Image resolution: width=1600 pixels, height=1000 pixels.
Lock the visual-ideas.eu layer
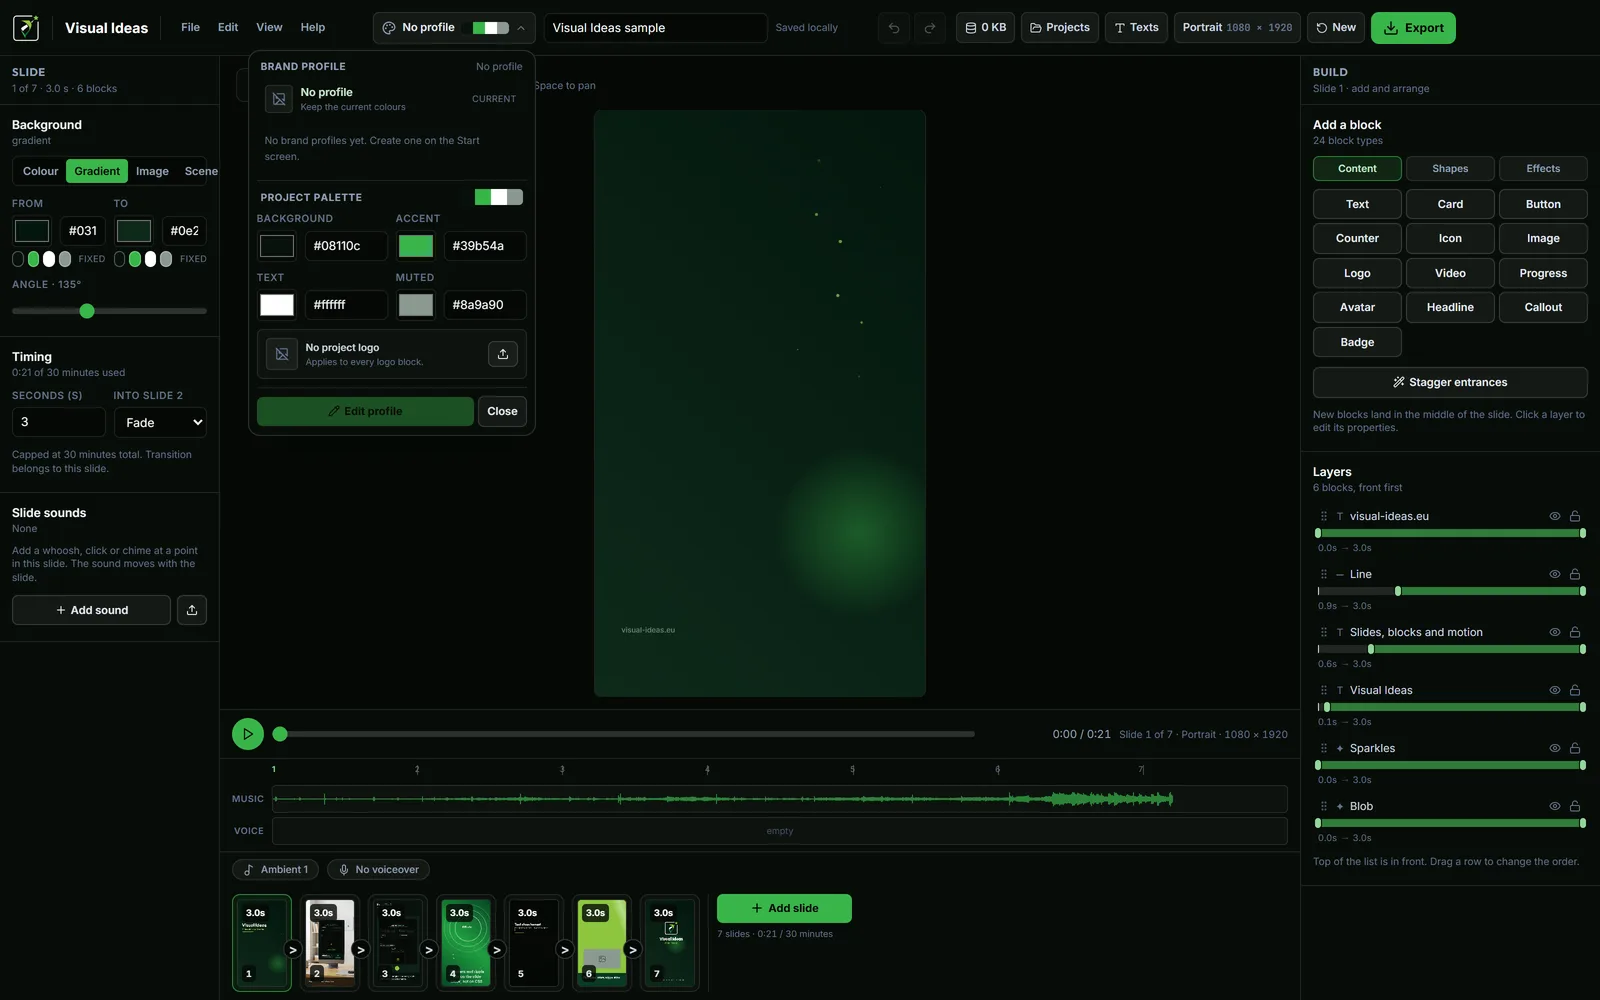pos(1575,516)
